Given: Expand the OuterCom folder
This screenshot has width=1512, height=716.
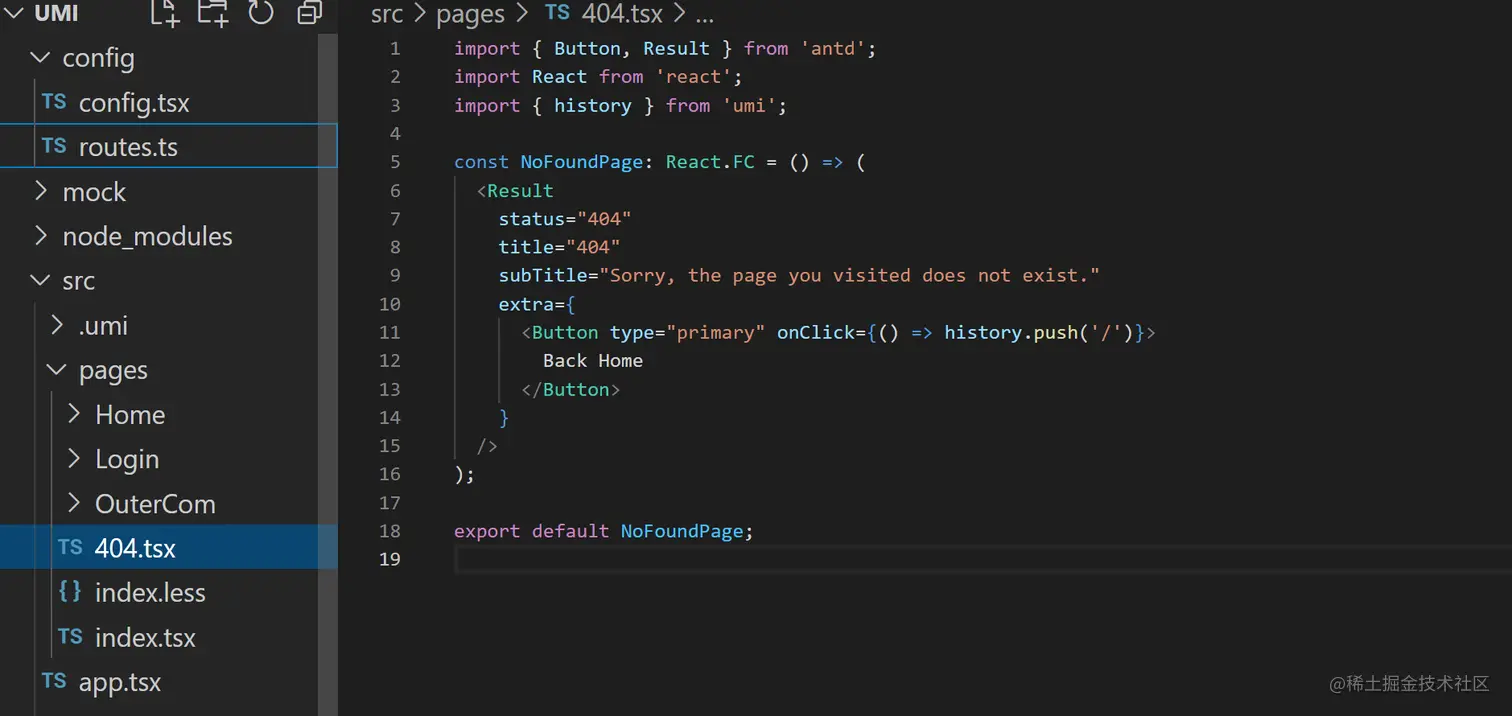Looking at the screenshot, I should [73, 503].
